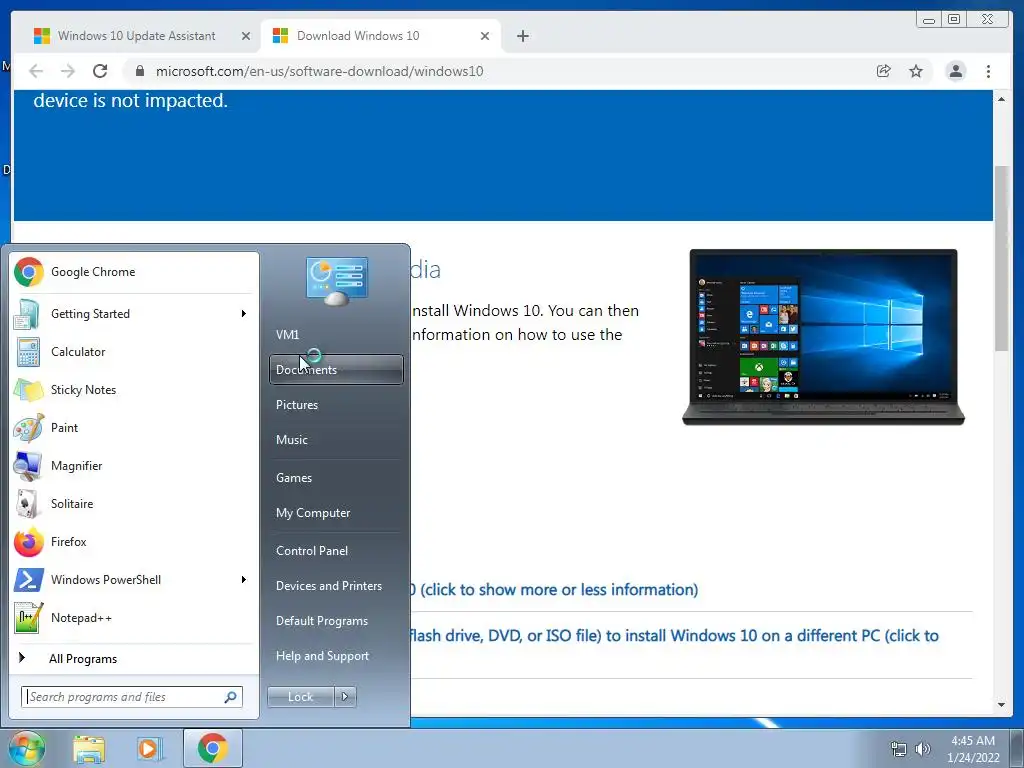Open Pictures from Start menu
Viewport: 1024px width, 768px height.
pyautogui.click(x=336, y=405)
